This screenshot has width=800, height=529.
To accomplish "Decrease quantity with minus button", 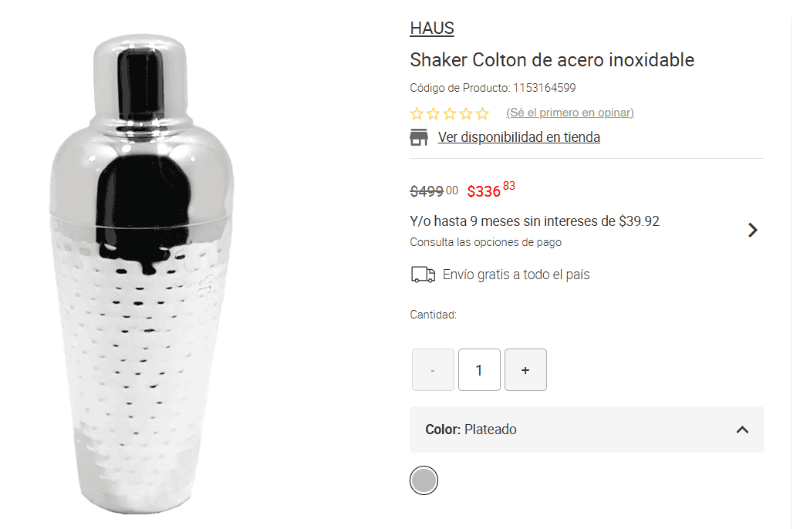I will tap(433, 370).
